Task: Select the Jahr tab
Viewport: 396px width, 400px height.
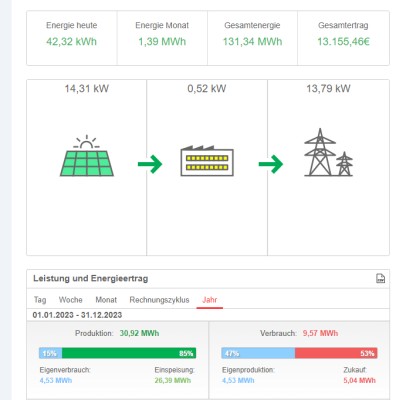Action: point(210,300)
